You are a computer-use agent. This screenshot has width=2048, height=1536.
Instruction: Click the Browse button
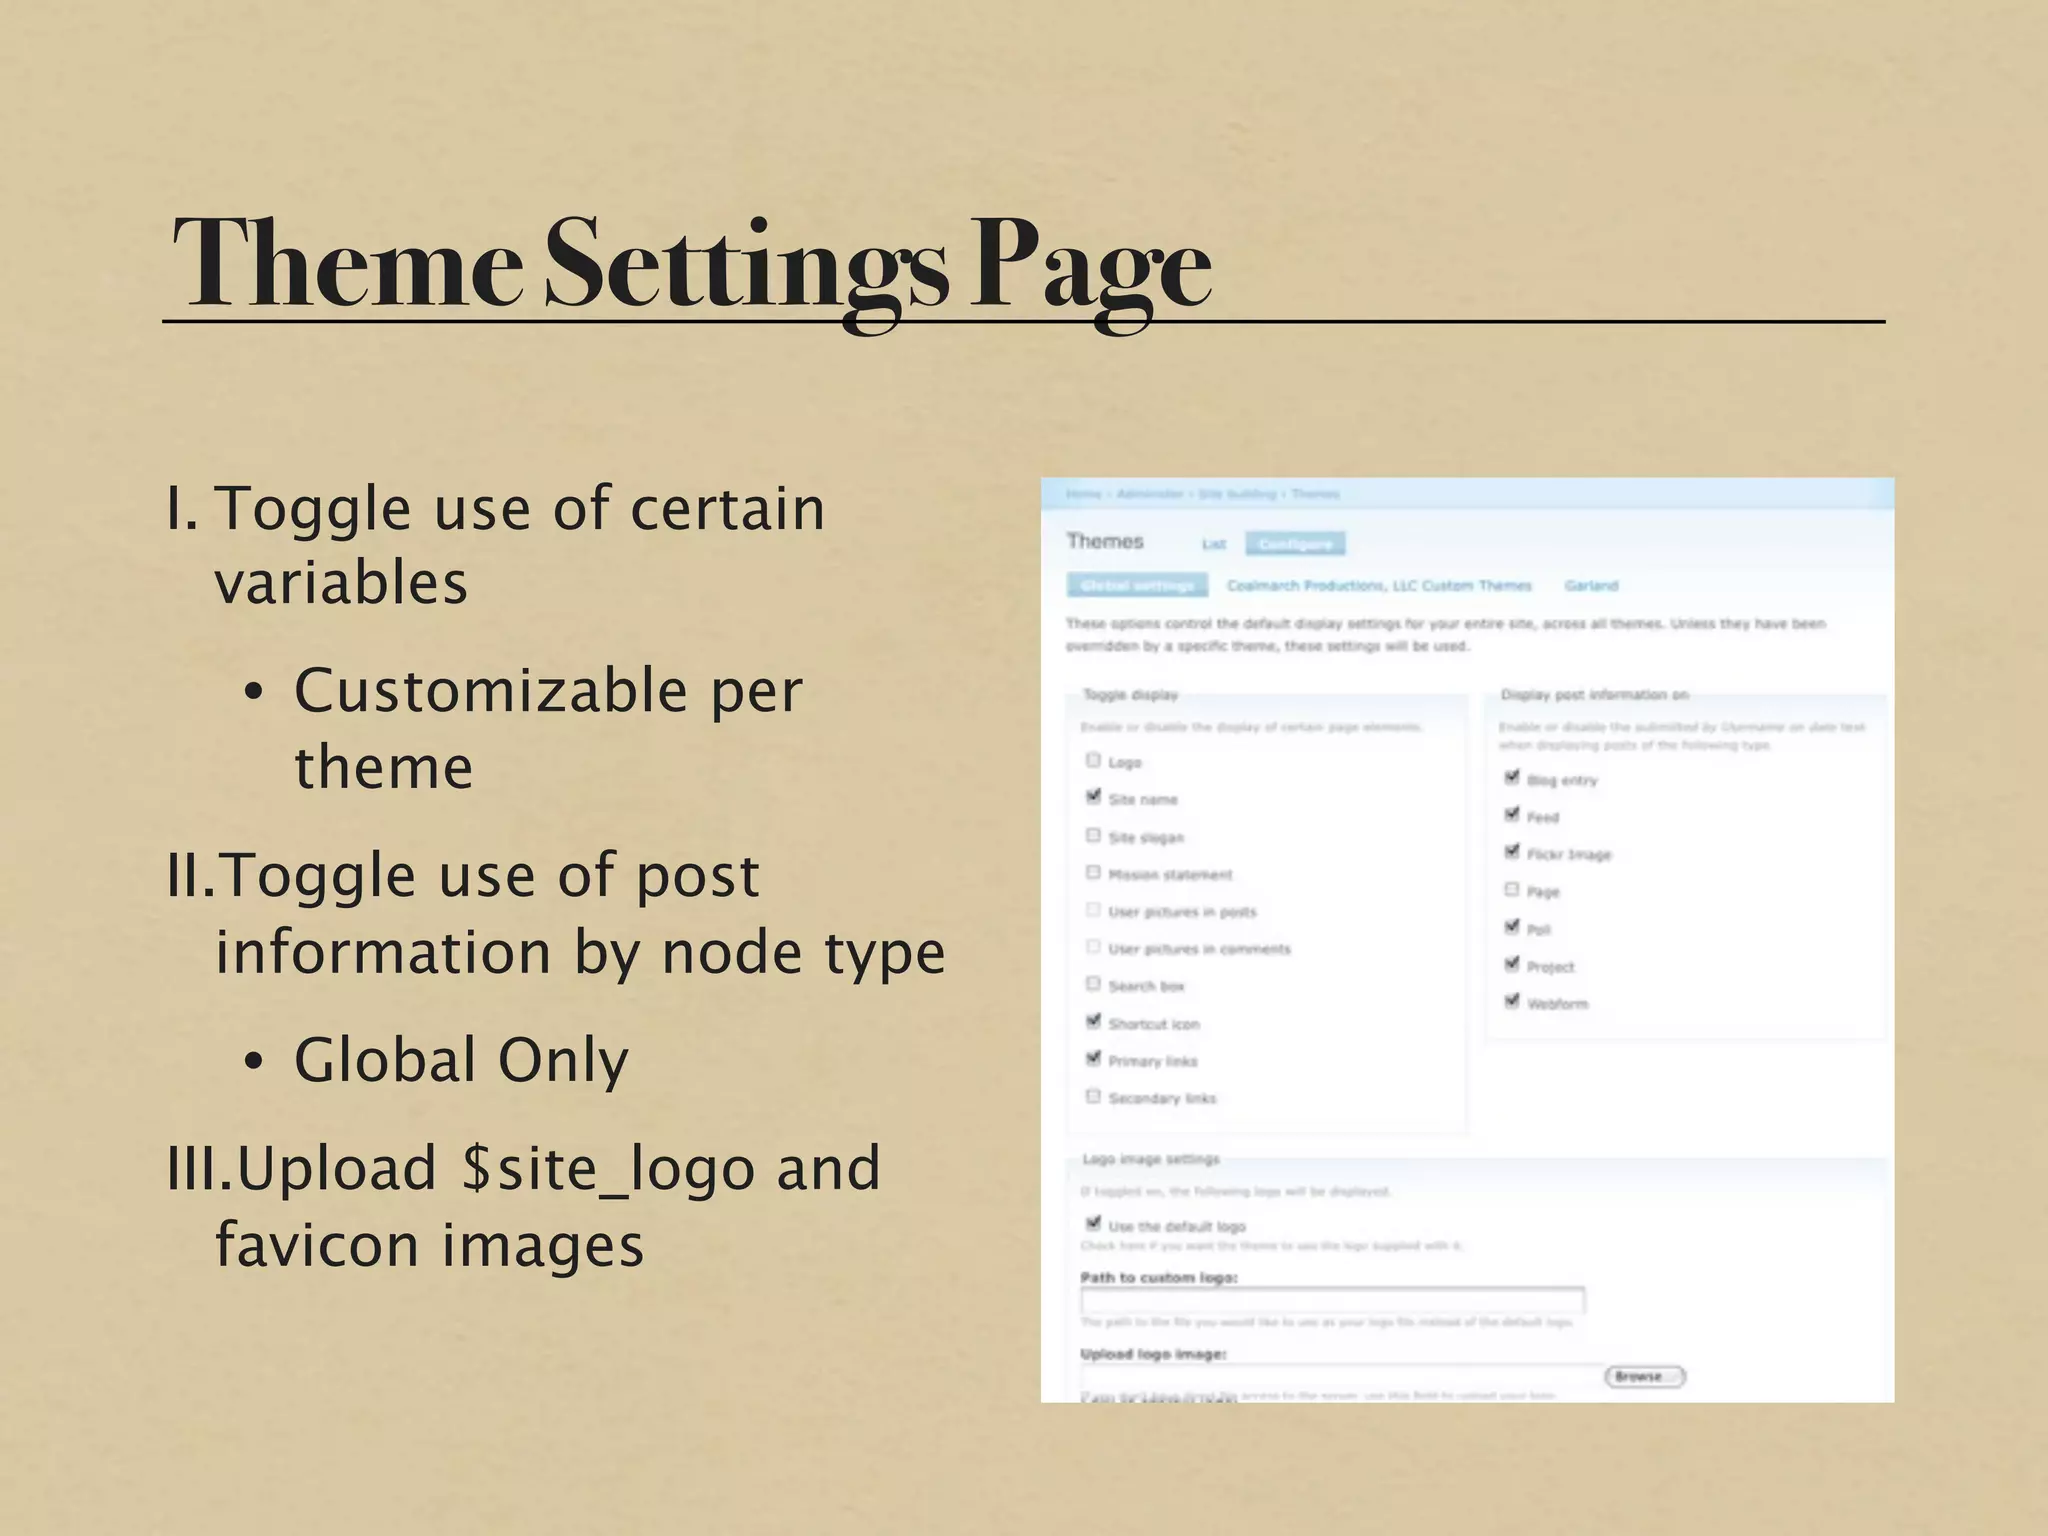coord(1645,1377)
